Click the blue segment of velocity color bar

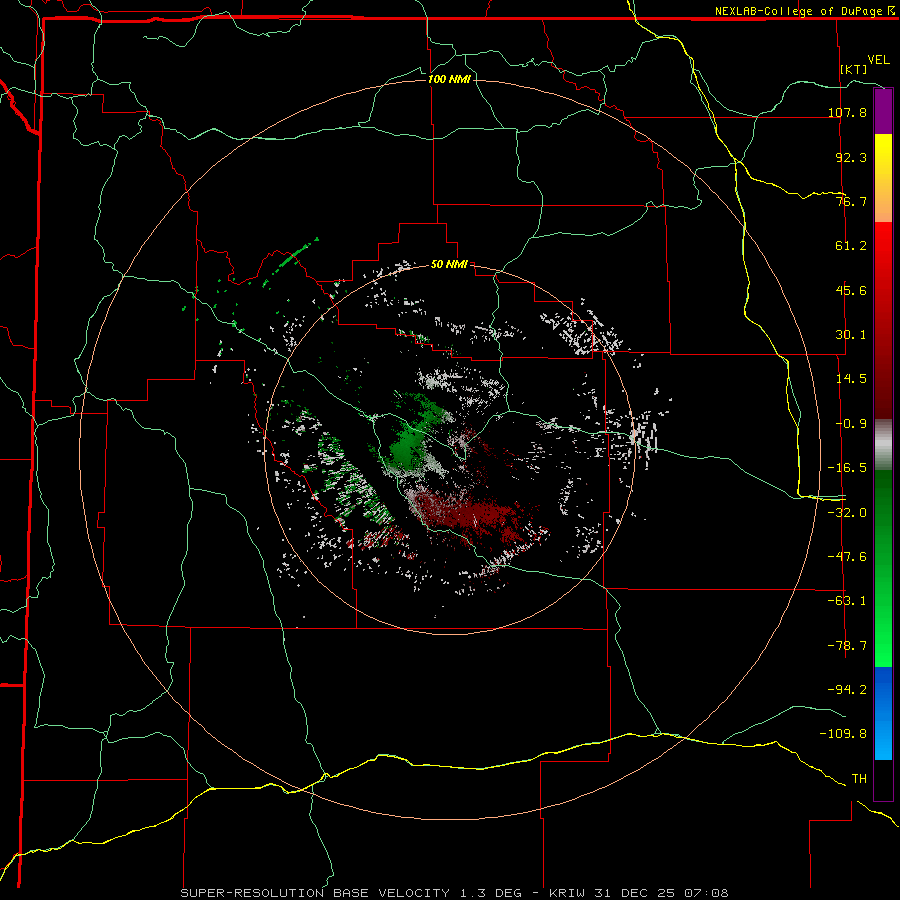point(883,713)
